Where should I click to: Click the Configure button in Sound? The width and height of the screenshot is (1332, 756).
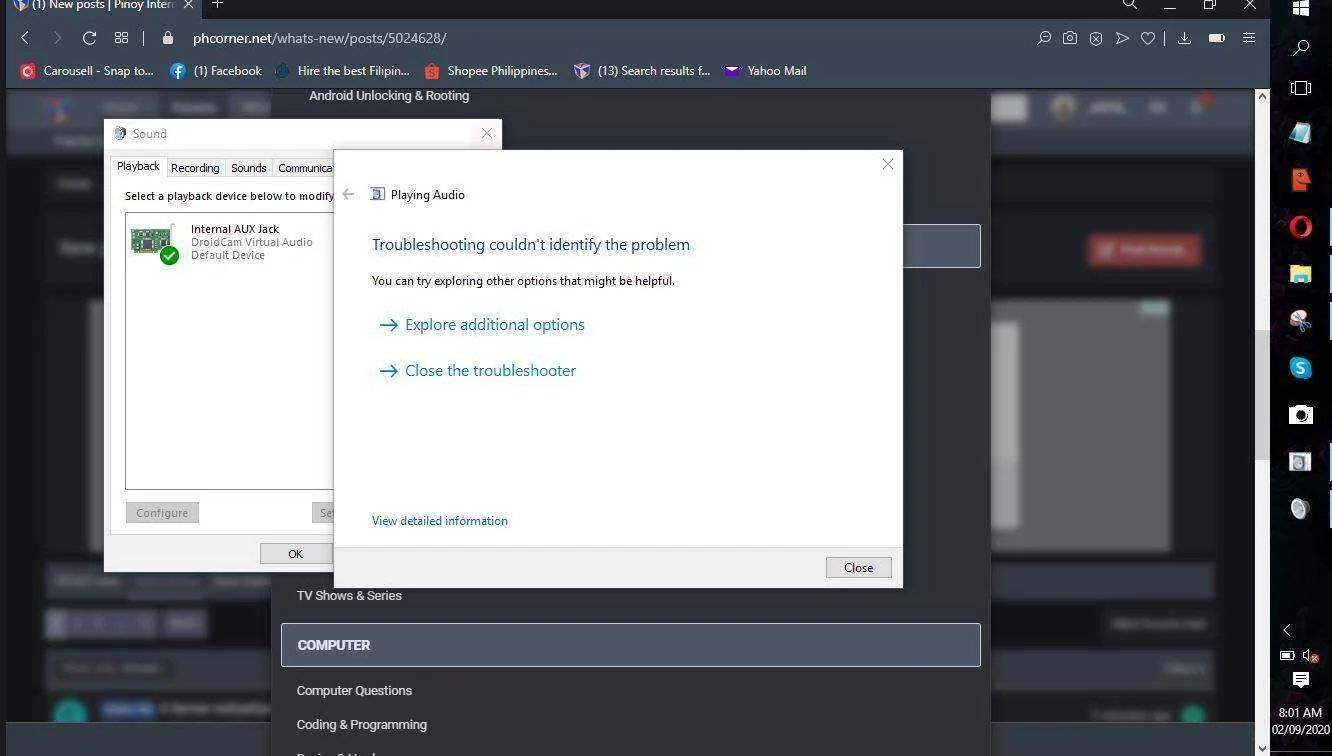click(162, 513)
